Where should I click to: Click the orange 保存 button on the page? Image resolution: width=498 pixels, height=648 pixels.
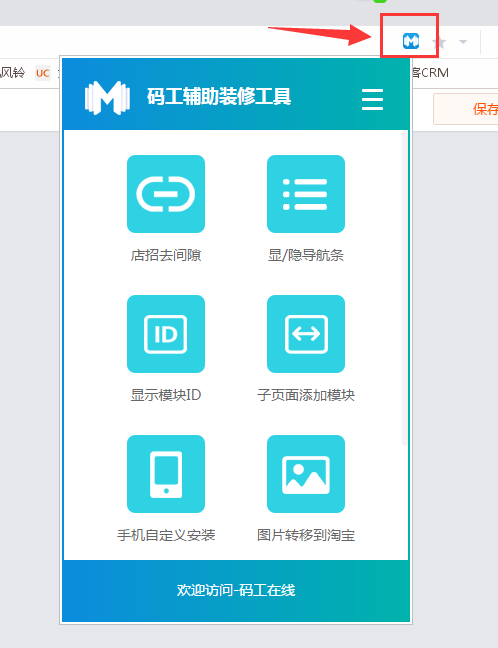466,109
